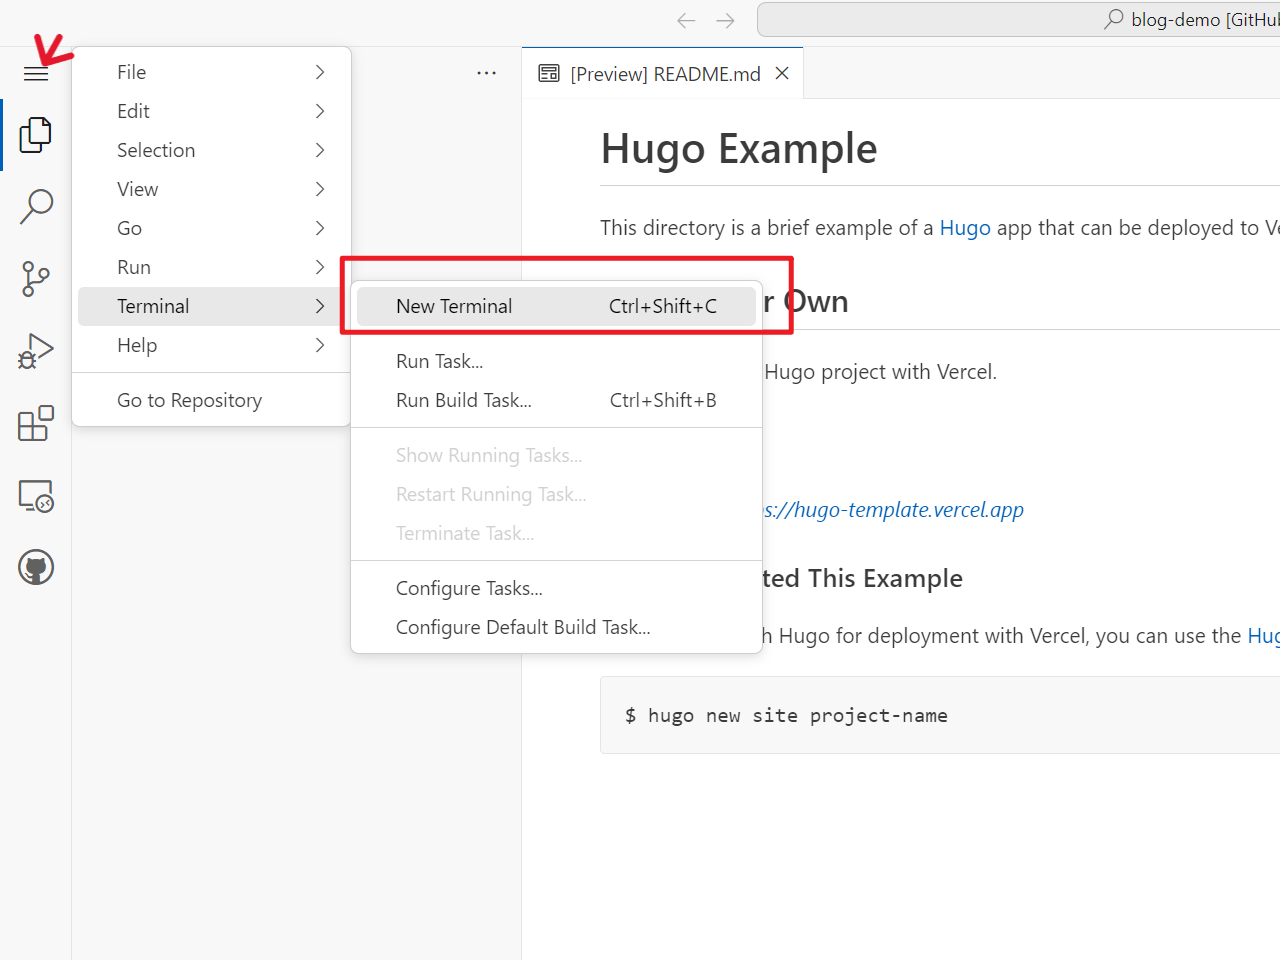This screenshot has height=960, width=1280.
Task: Click the Hugo Example heading
Action: tap(739, 149)
